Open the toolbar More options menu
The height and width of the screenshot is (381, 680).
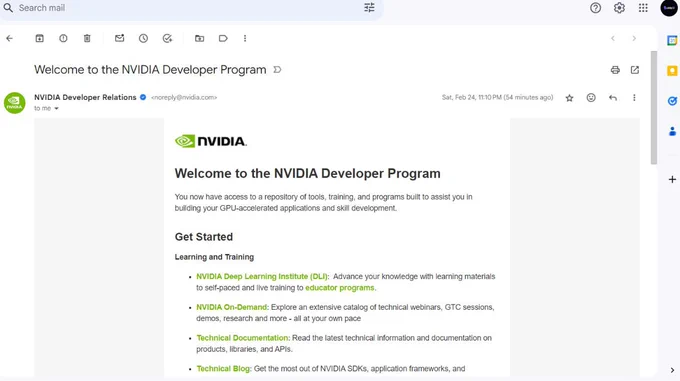pyautogui.click(x=245, y=39)
